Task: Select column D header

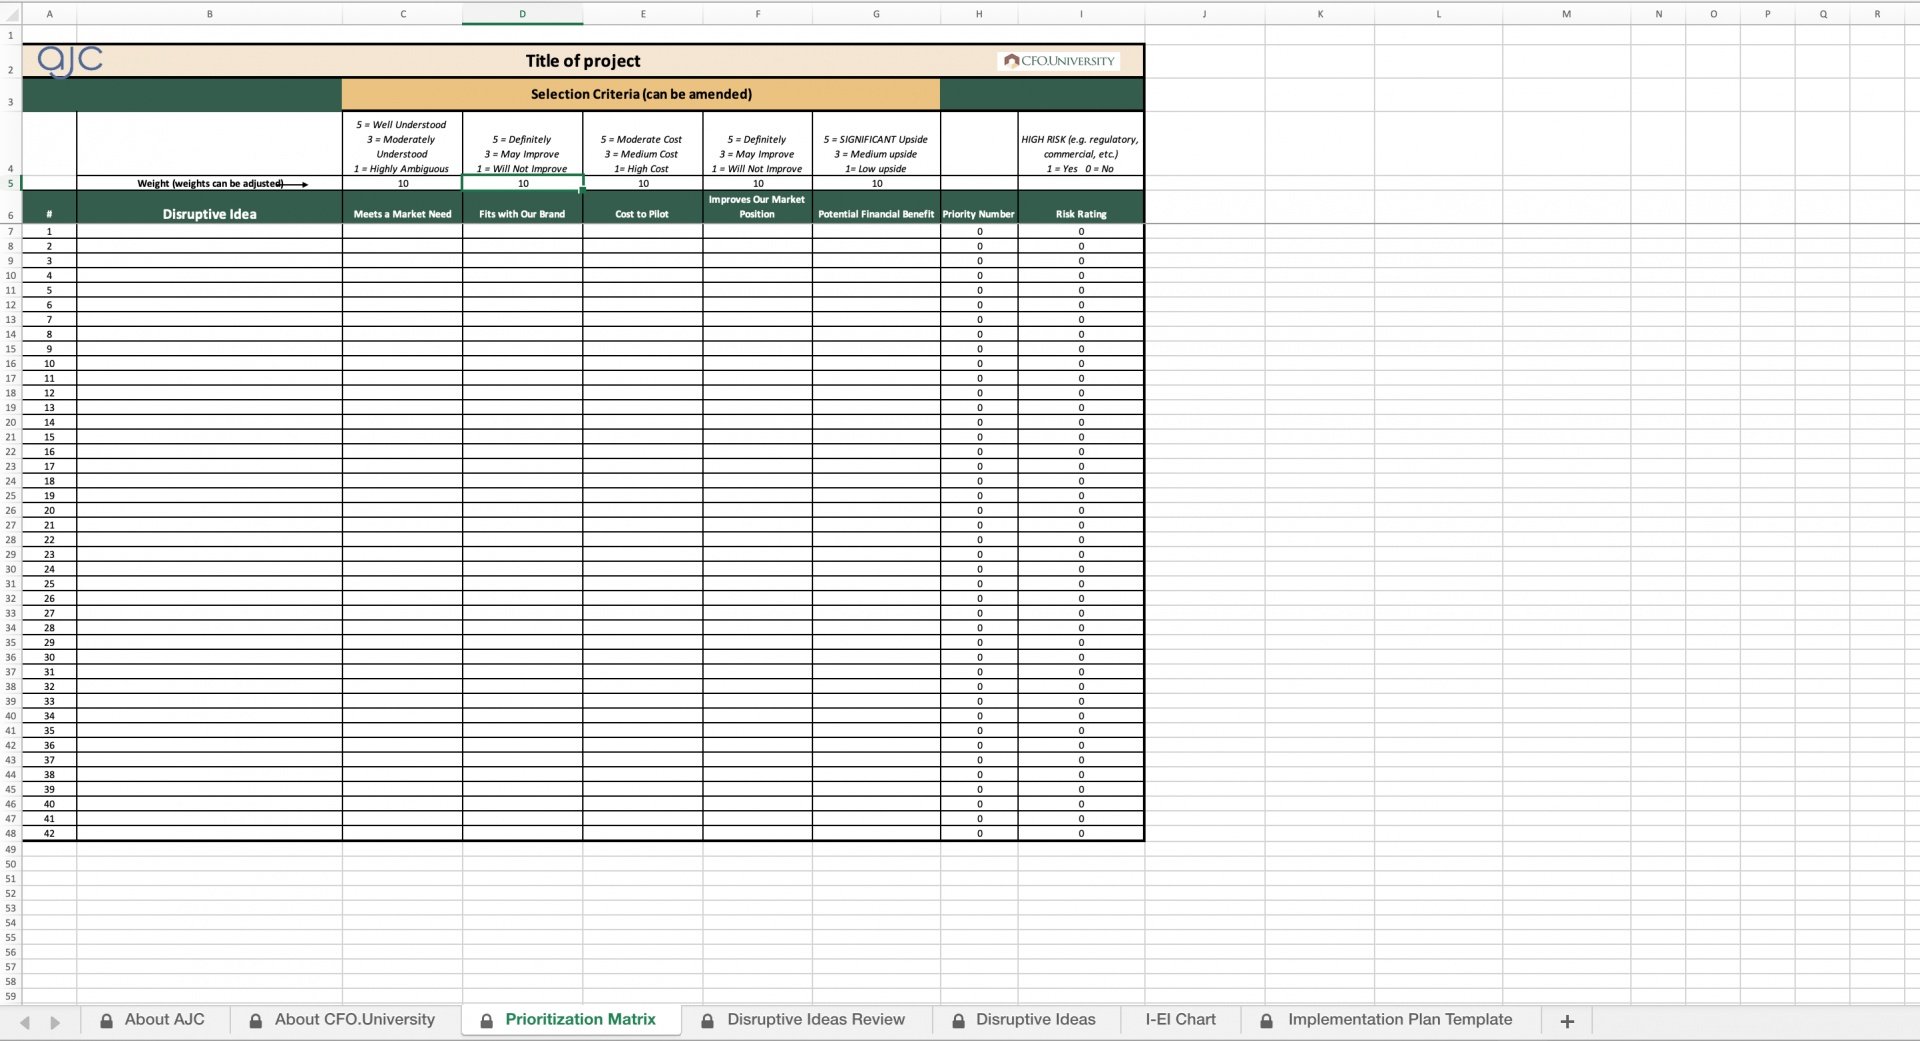Action: pos(522,14)
